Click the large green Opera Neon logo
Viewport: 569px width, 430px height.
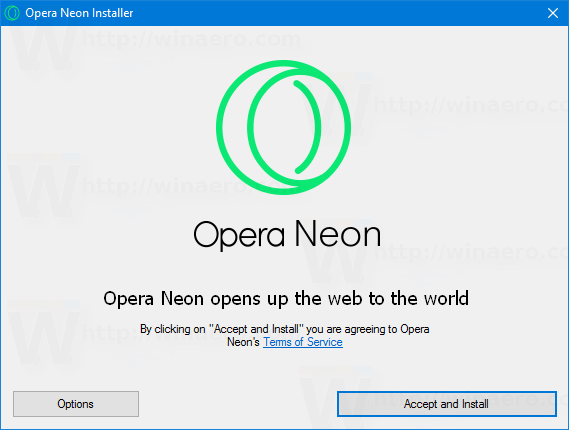coord(283,127)
